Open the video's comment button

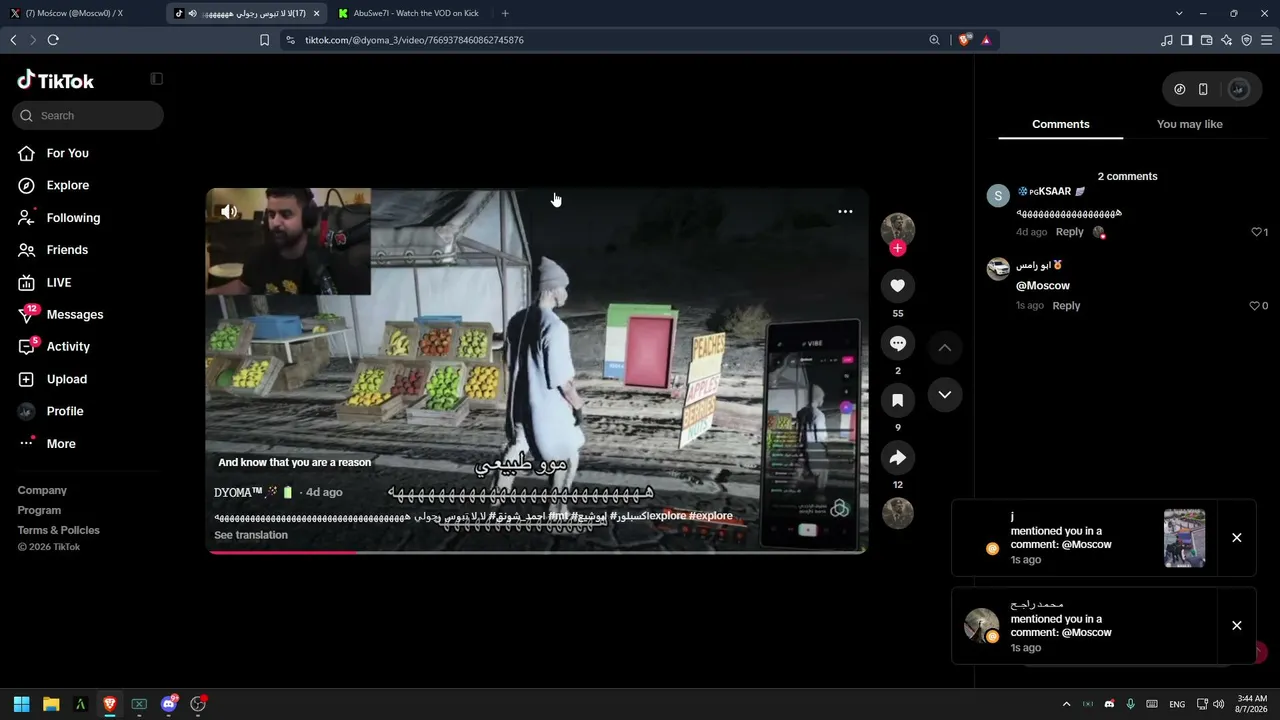click(x=898, y=343)
